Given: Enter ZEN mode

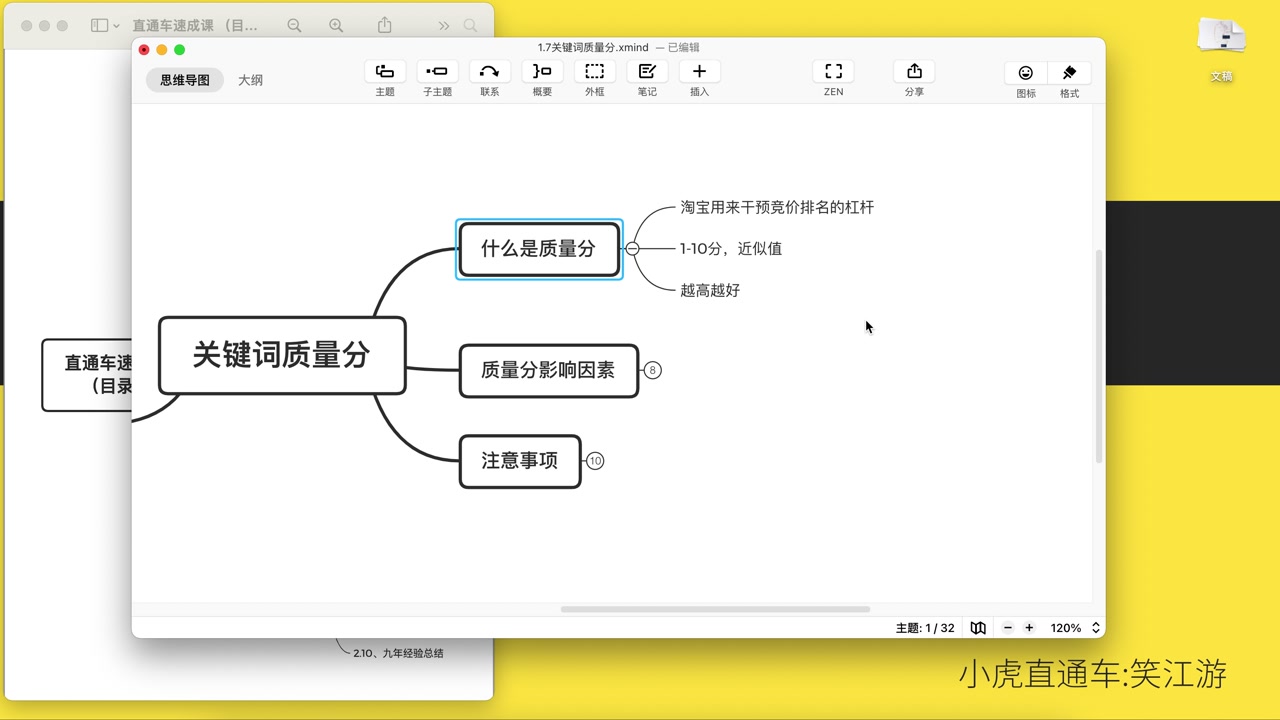Looking at the screenshot, I should pos(833,71).
